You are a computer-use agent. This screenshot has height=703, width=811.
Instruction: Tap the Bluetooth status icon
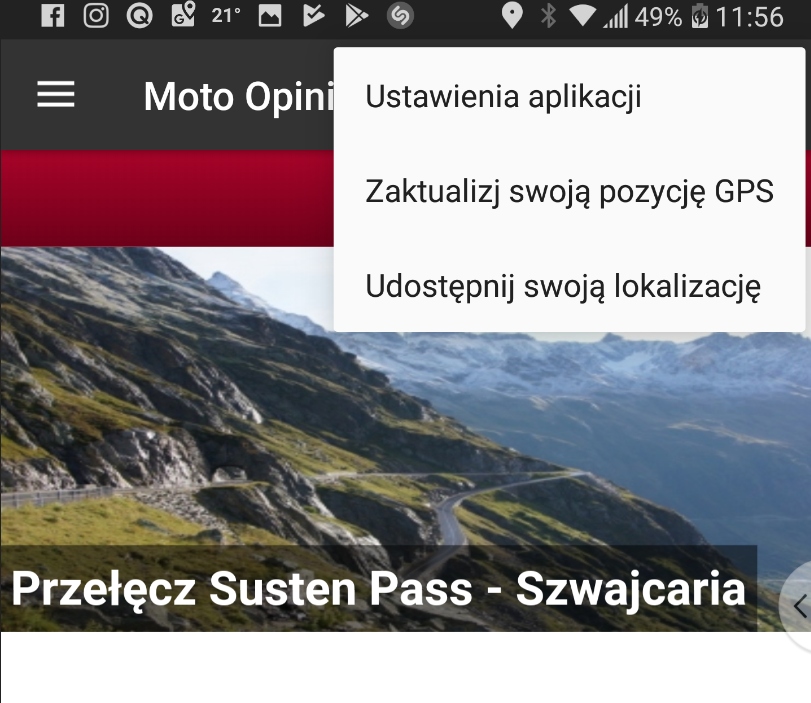[548, 16]
